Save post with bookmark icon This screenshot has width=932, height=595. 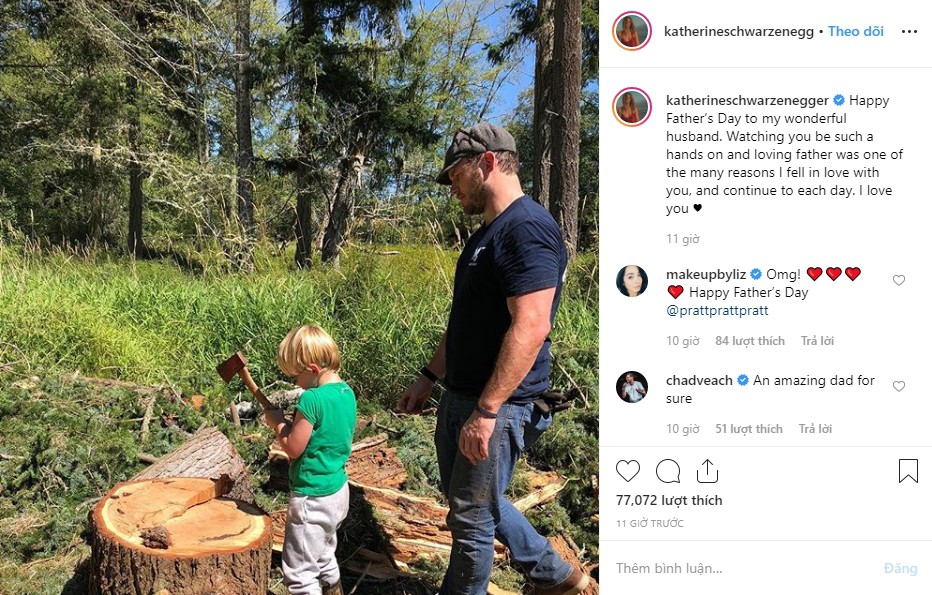[x=908, y=471]
